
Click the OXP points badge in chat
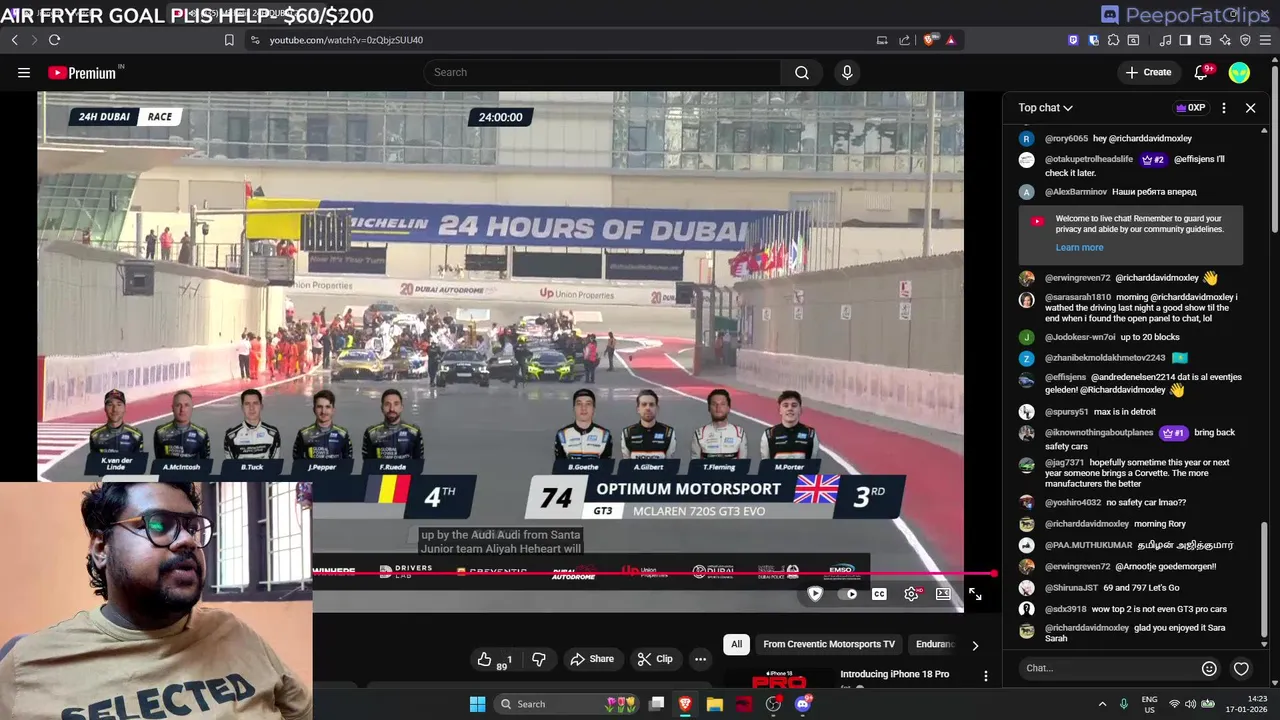(1191, 108)
